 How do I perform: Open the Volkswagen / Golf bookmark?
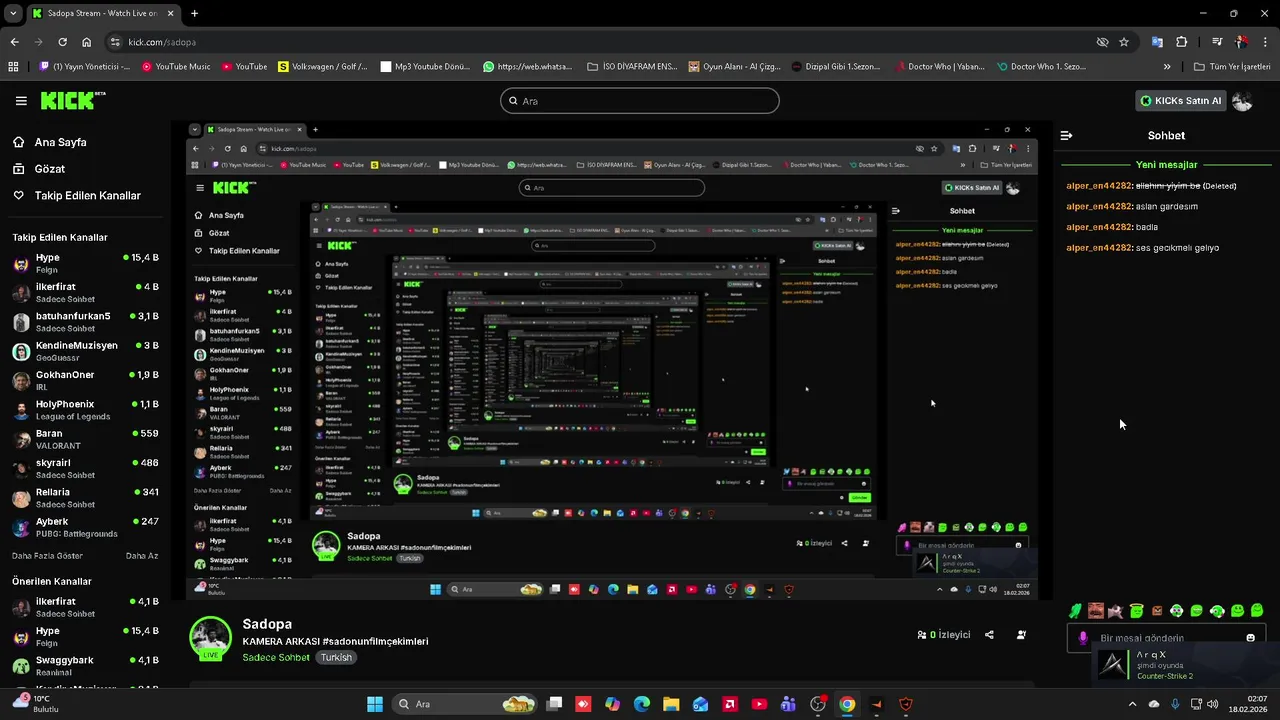pos(323,67)
